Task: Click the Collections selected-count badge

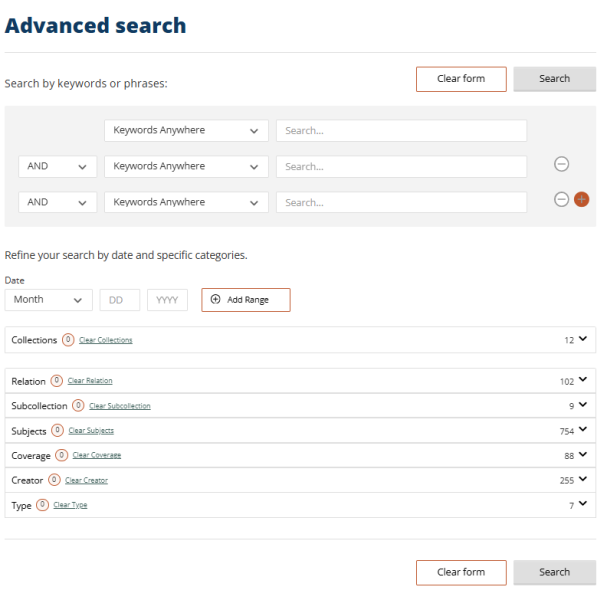Action: click(68, 340)
